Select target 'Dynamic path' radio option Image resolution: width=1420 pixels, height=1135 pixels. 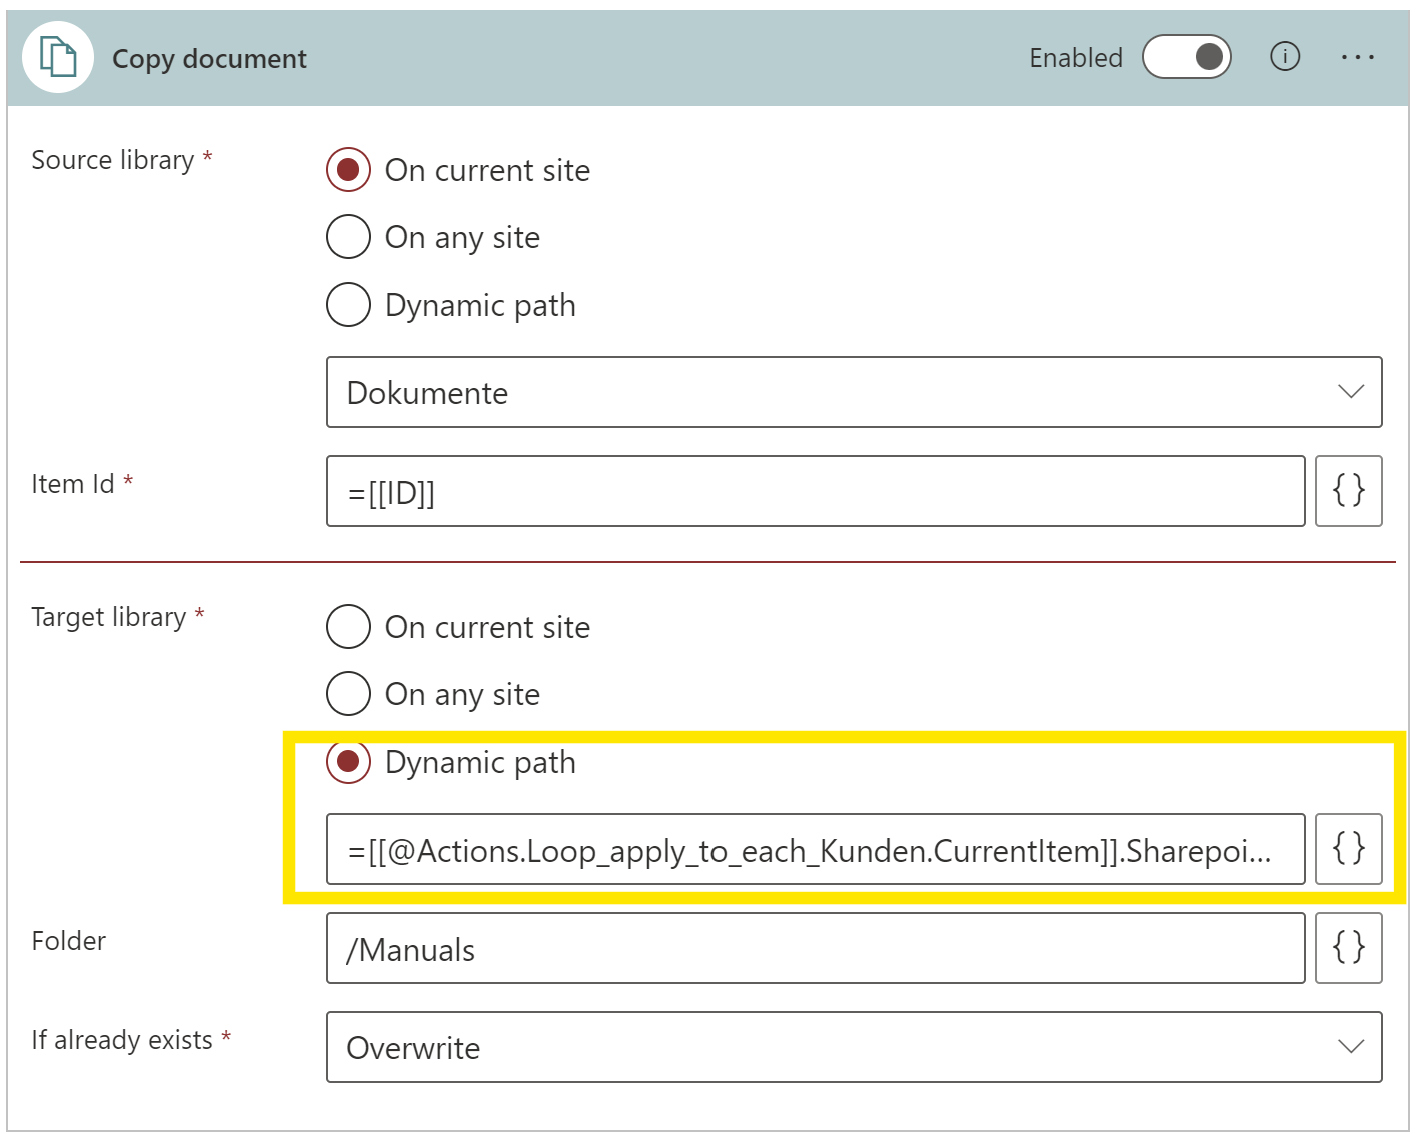coord(349,762)
